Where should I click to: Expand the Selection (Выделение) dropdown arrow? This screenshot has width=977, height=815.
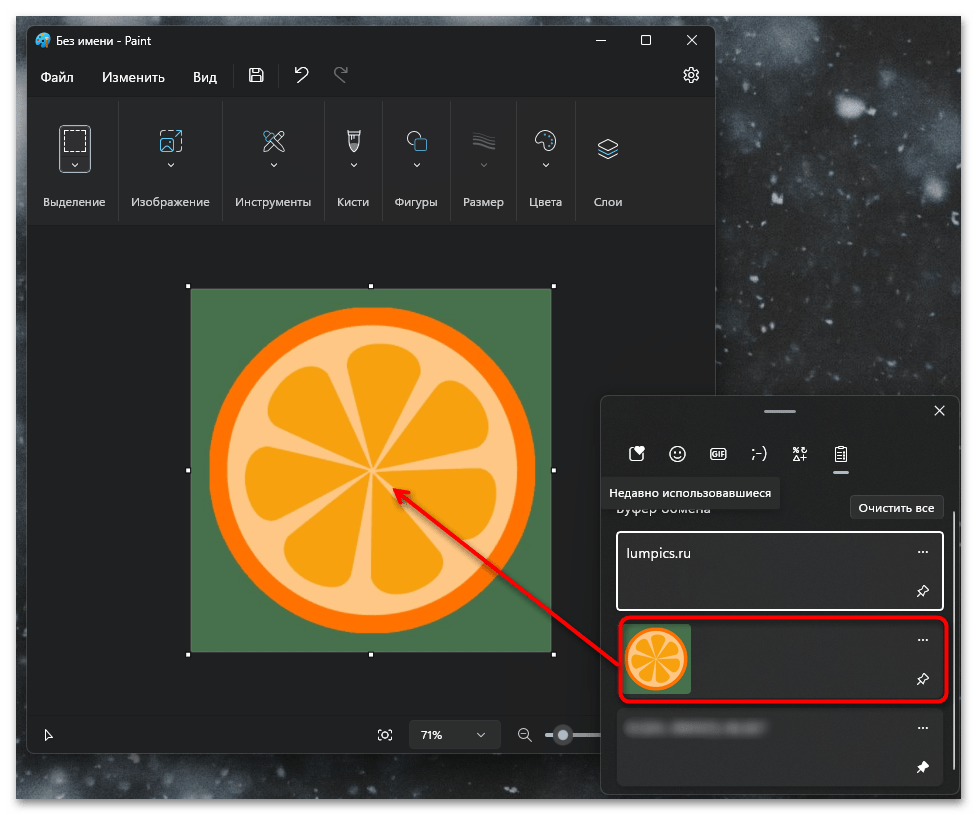(x=75, y=164)
